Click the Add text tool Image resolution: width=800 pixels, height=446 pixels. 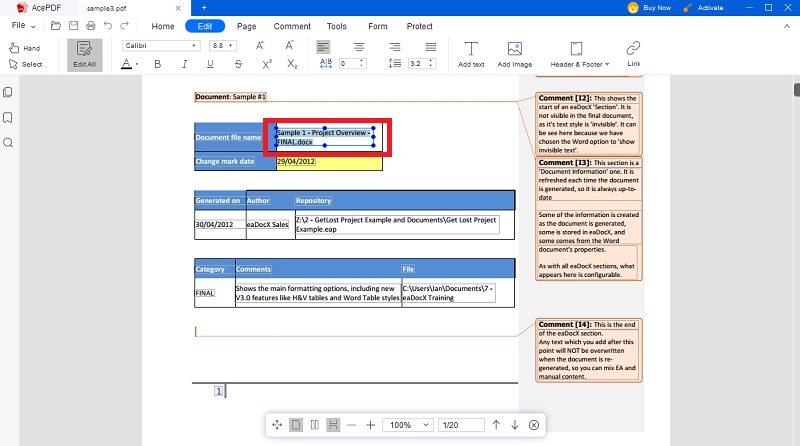[x=471, y=54]
